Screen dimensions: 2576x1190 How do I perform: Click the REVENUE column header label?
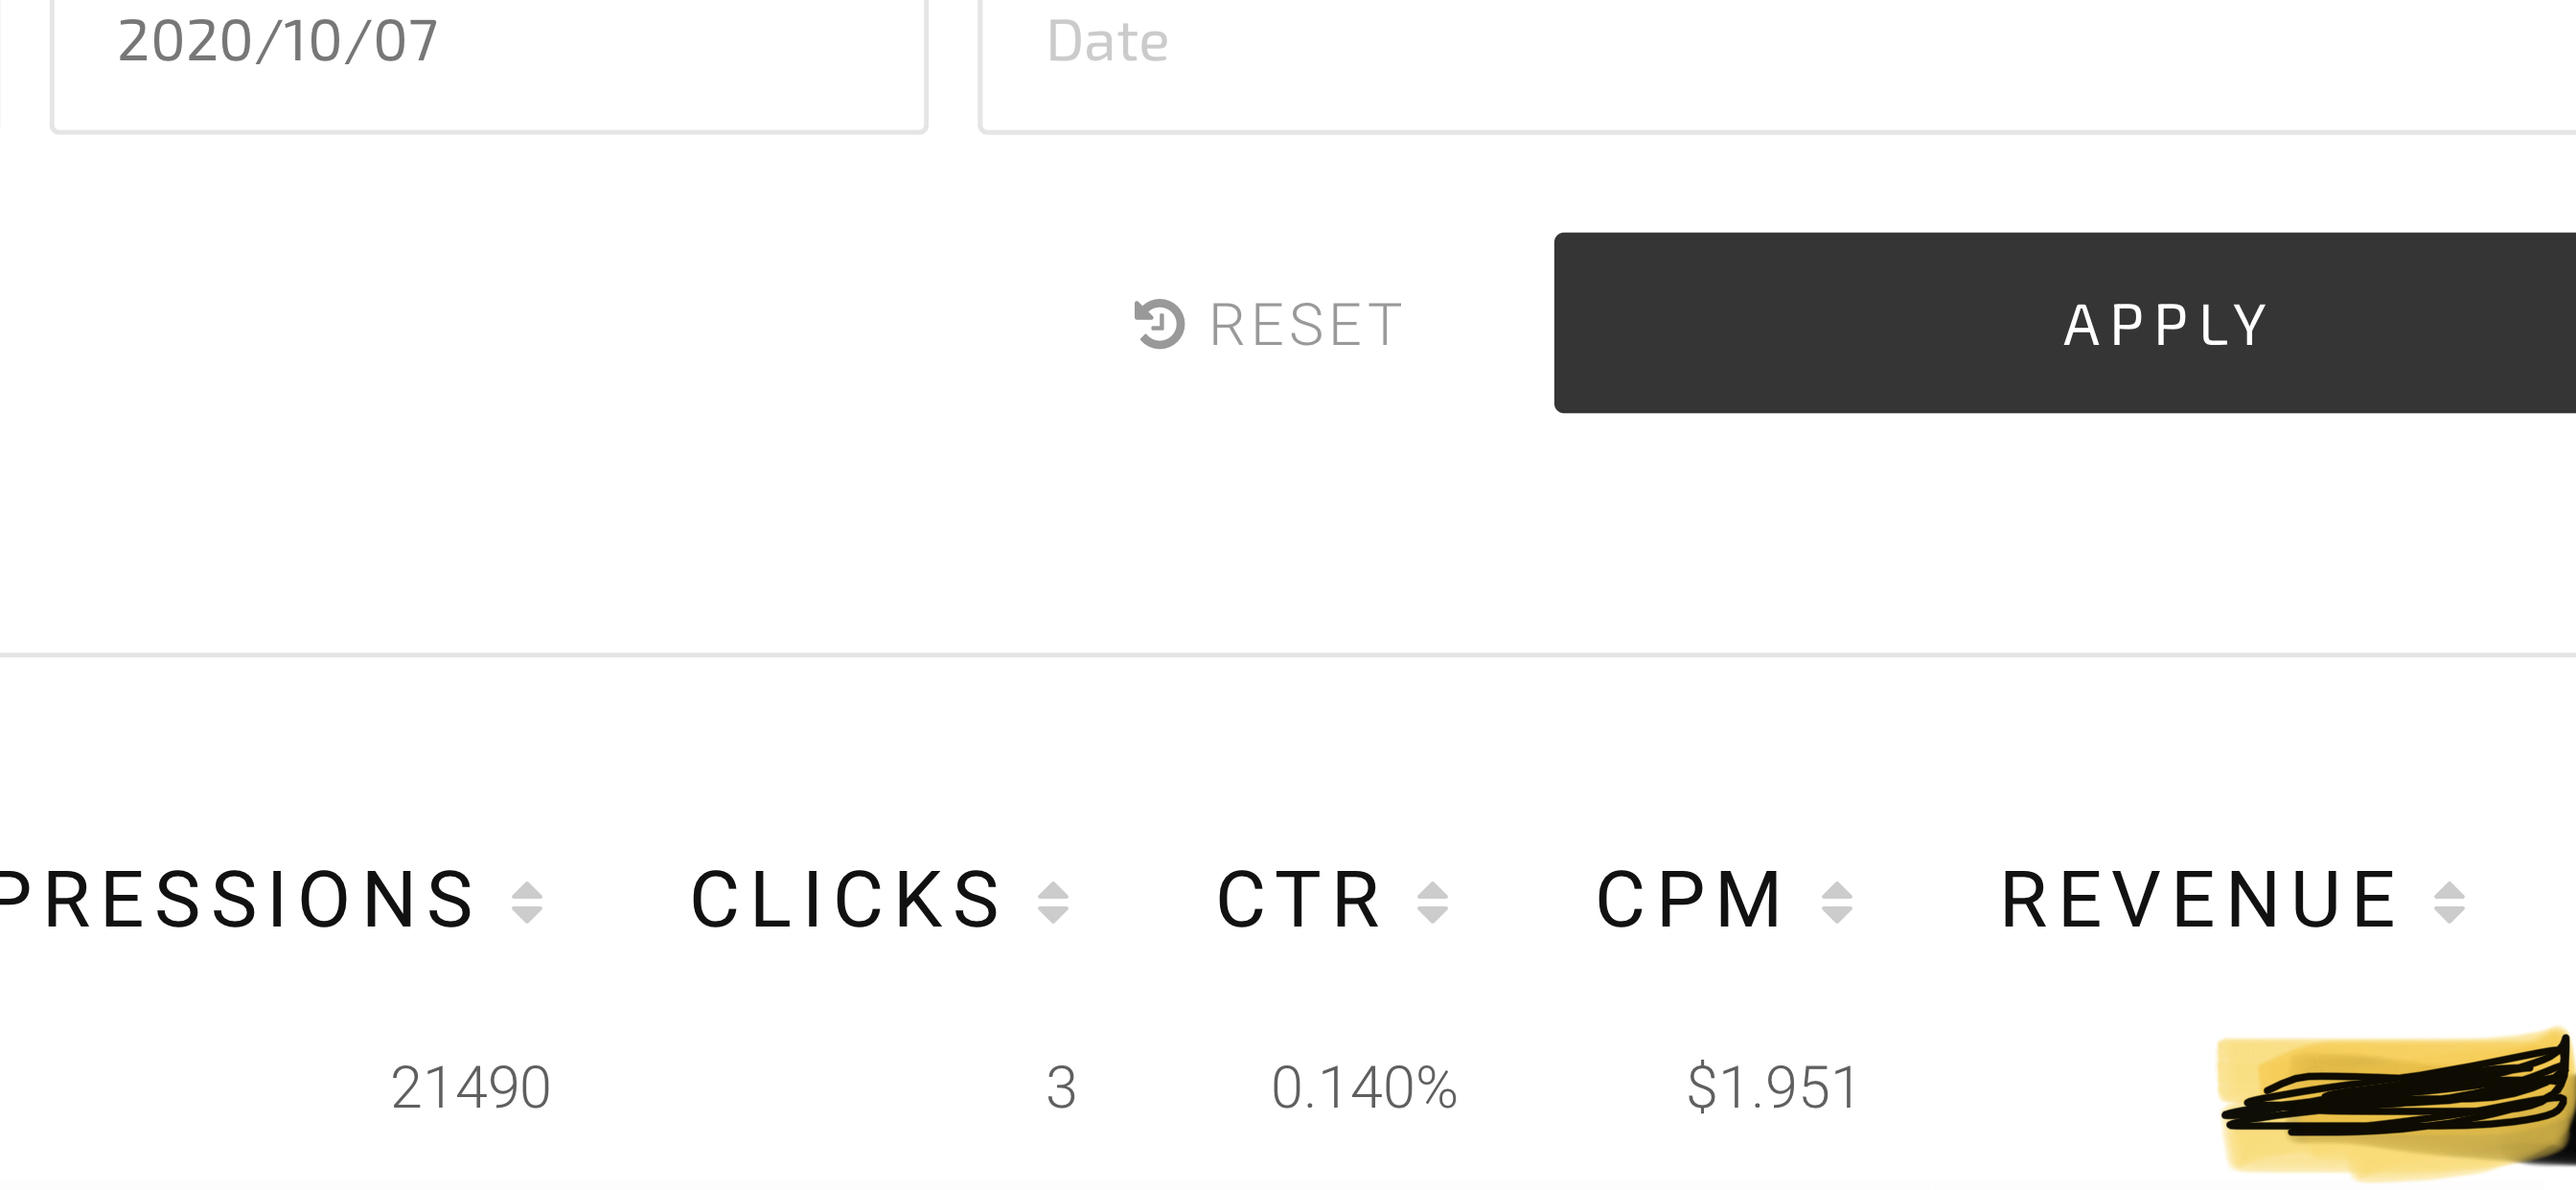pos(2199,900)
